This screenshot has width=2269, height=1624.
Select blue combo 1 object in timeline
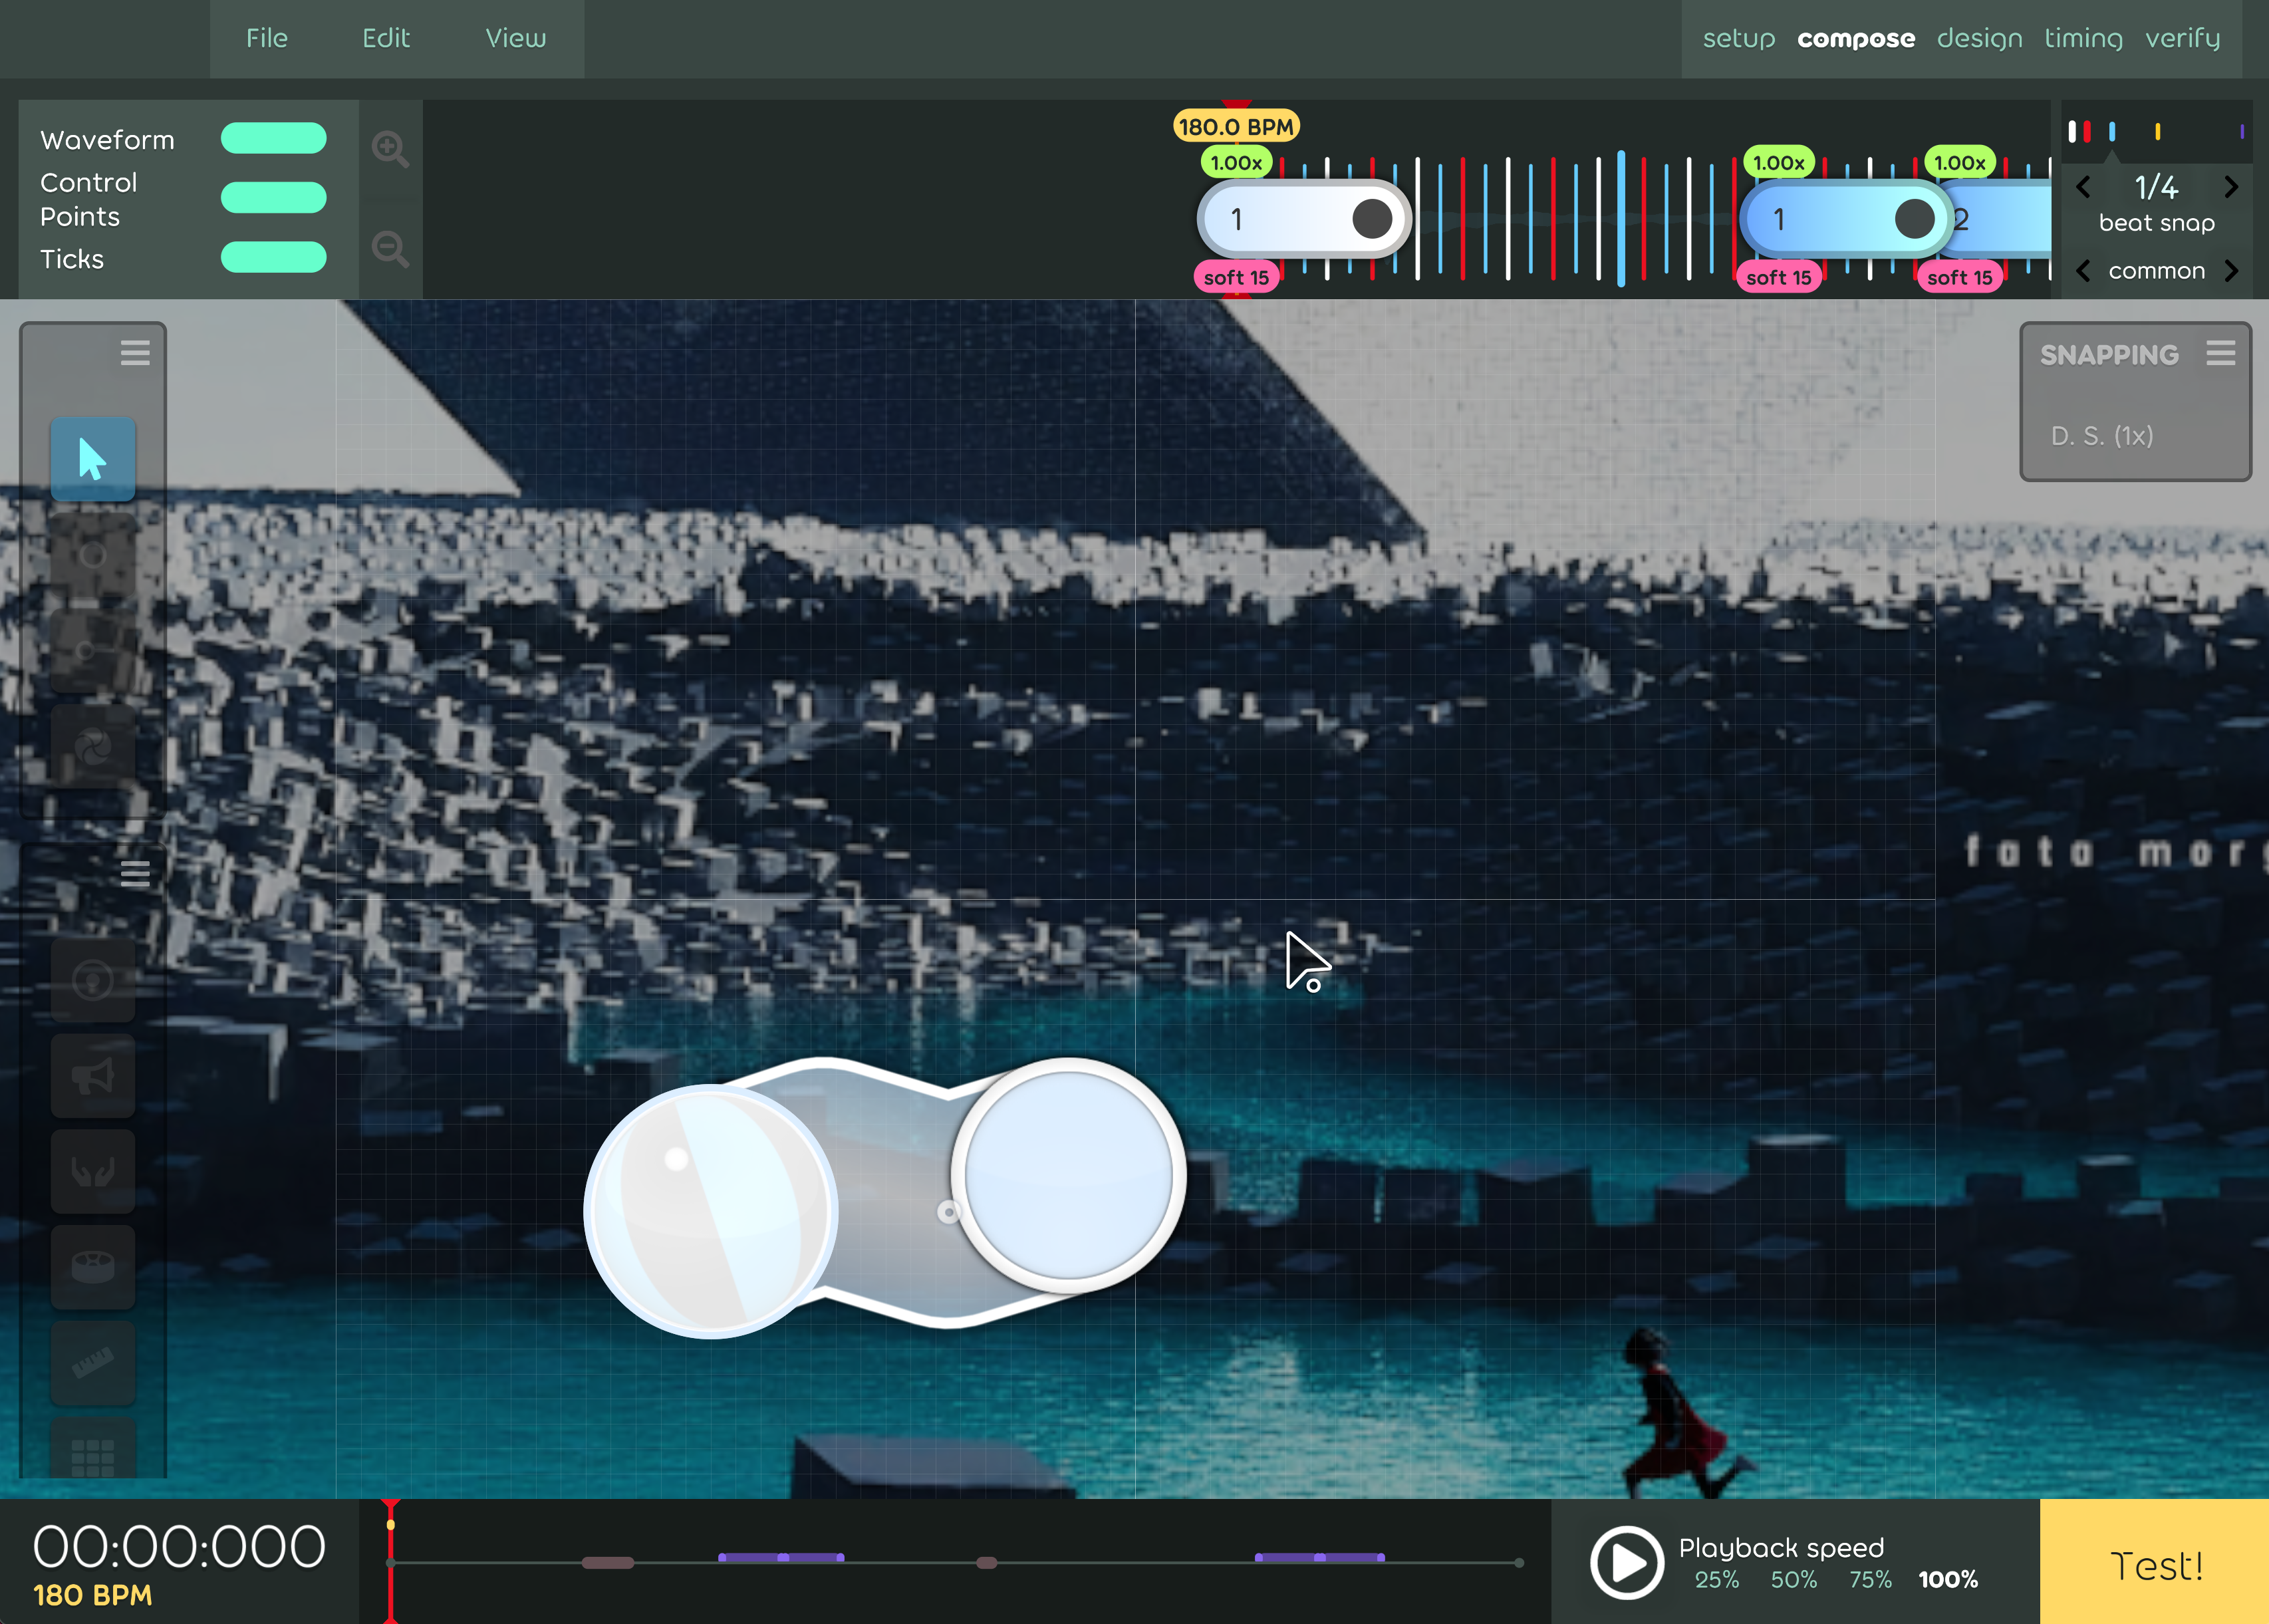(1846, 219)
